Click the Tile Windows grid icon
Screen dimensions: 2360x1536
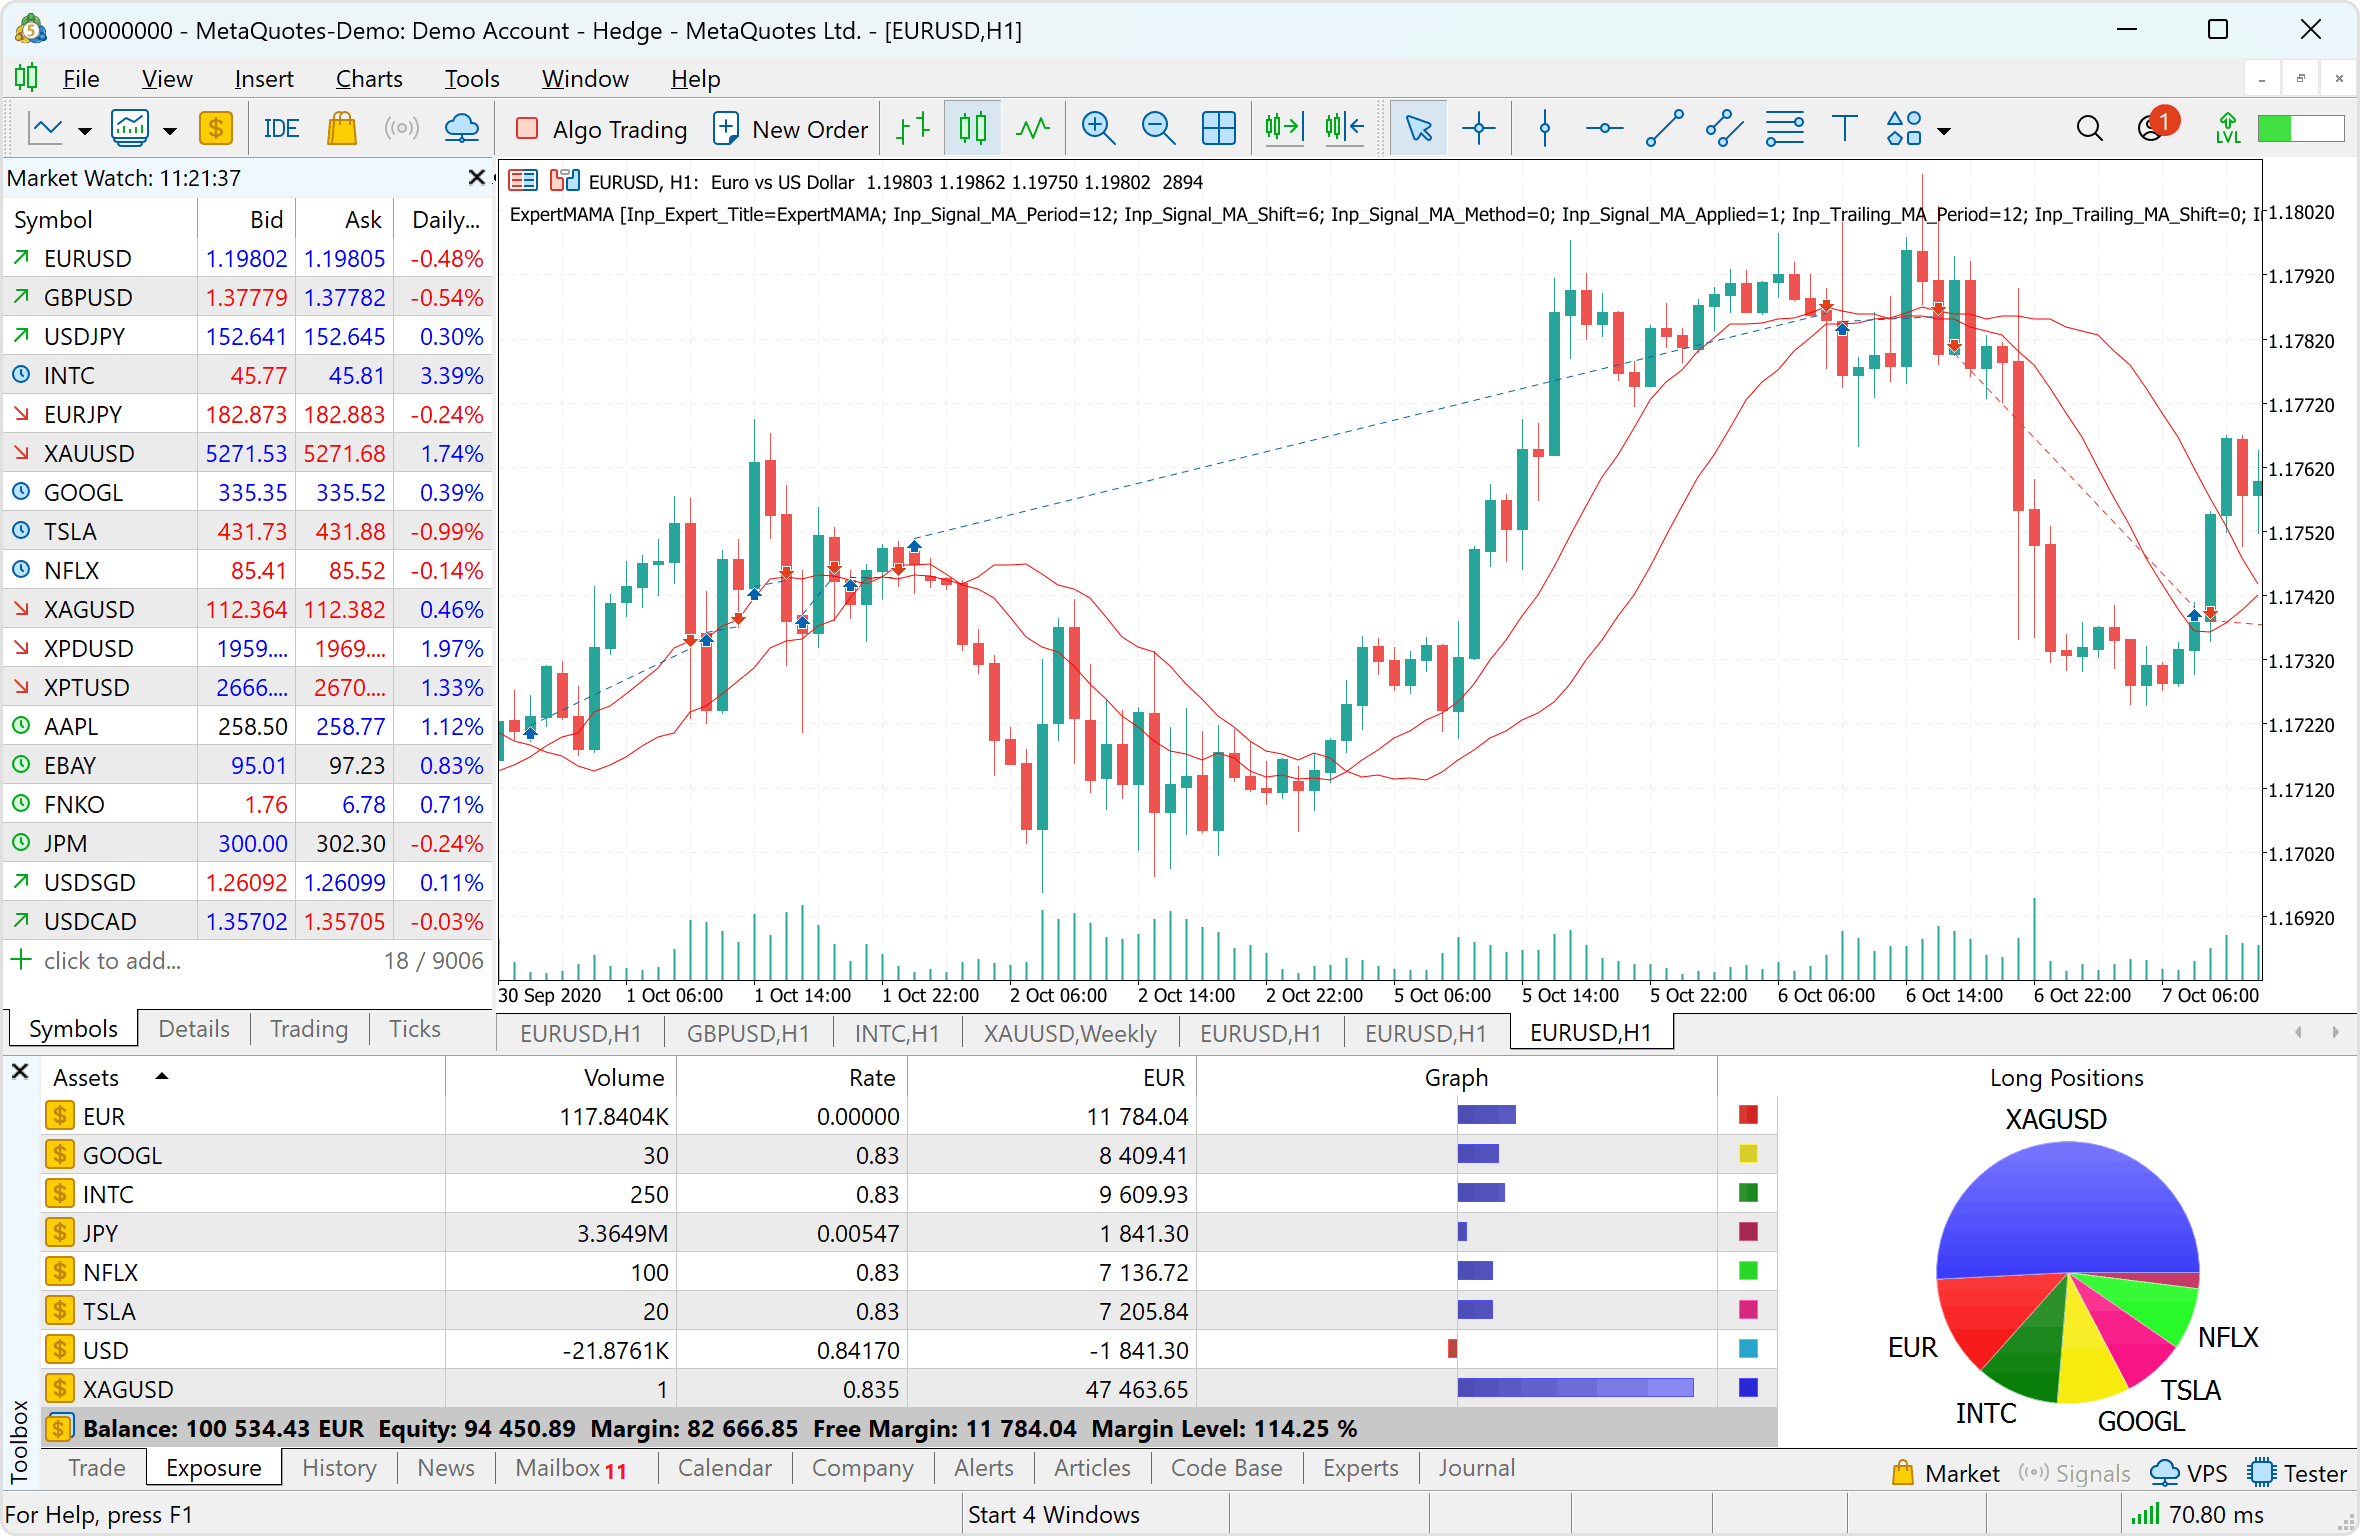1218,129
